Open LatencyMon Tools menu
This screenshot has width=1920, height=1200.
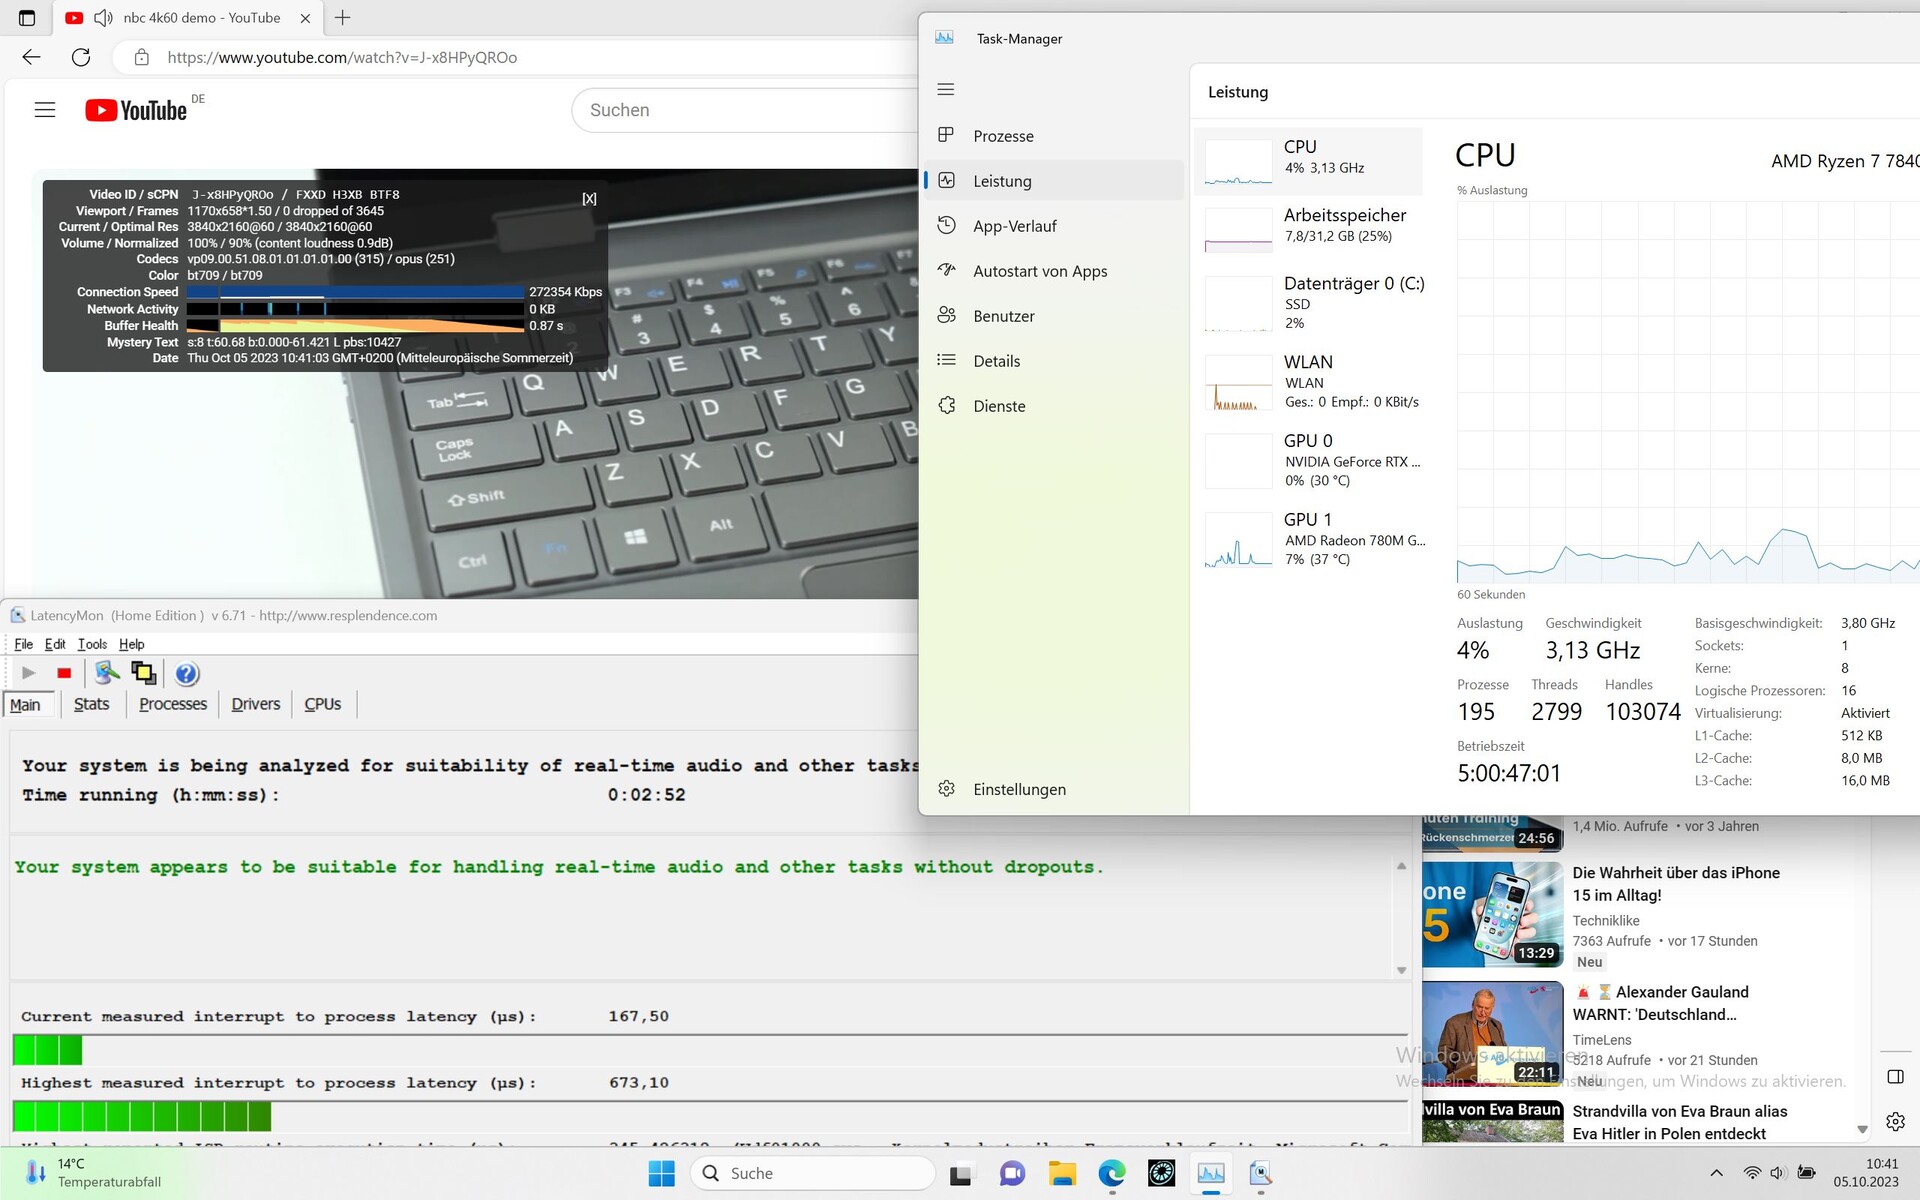(x=92, y=644)
